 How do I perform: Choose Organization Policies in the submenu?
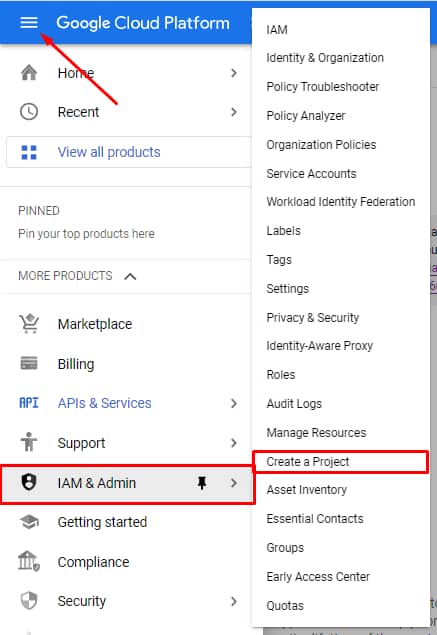click(x=321, y=145)
